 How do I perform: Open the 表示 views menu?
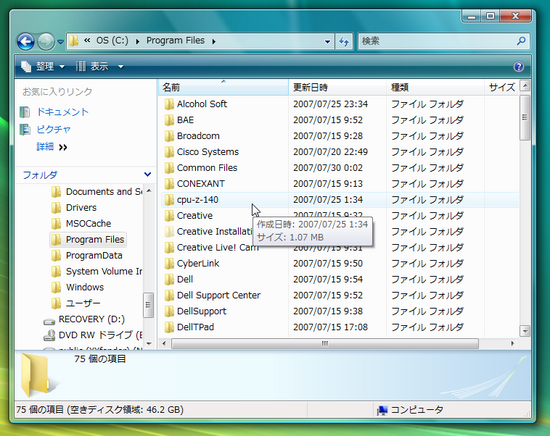tap(92, 66)
